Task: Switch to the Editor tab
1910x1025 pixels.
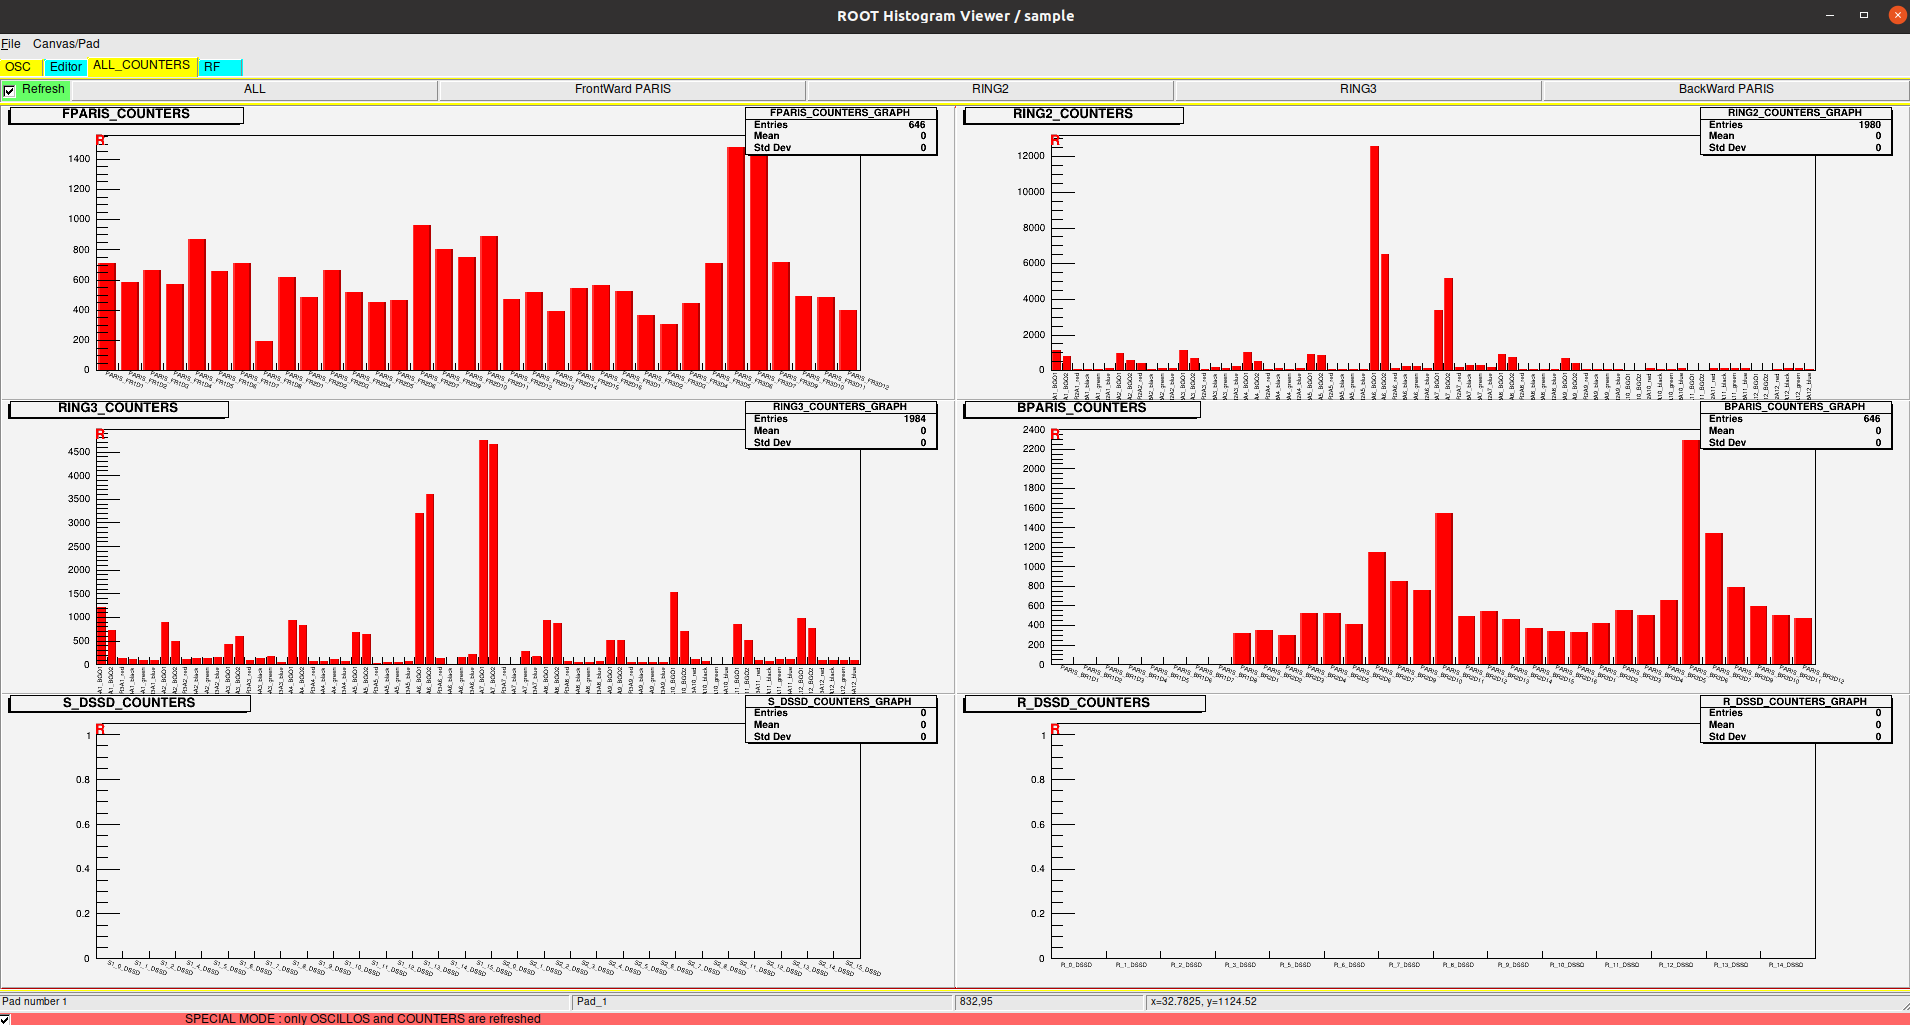Action: 66,67
